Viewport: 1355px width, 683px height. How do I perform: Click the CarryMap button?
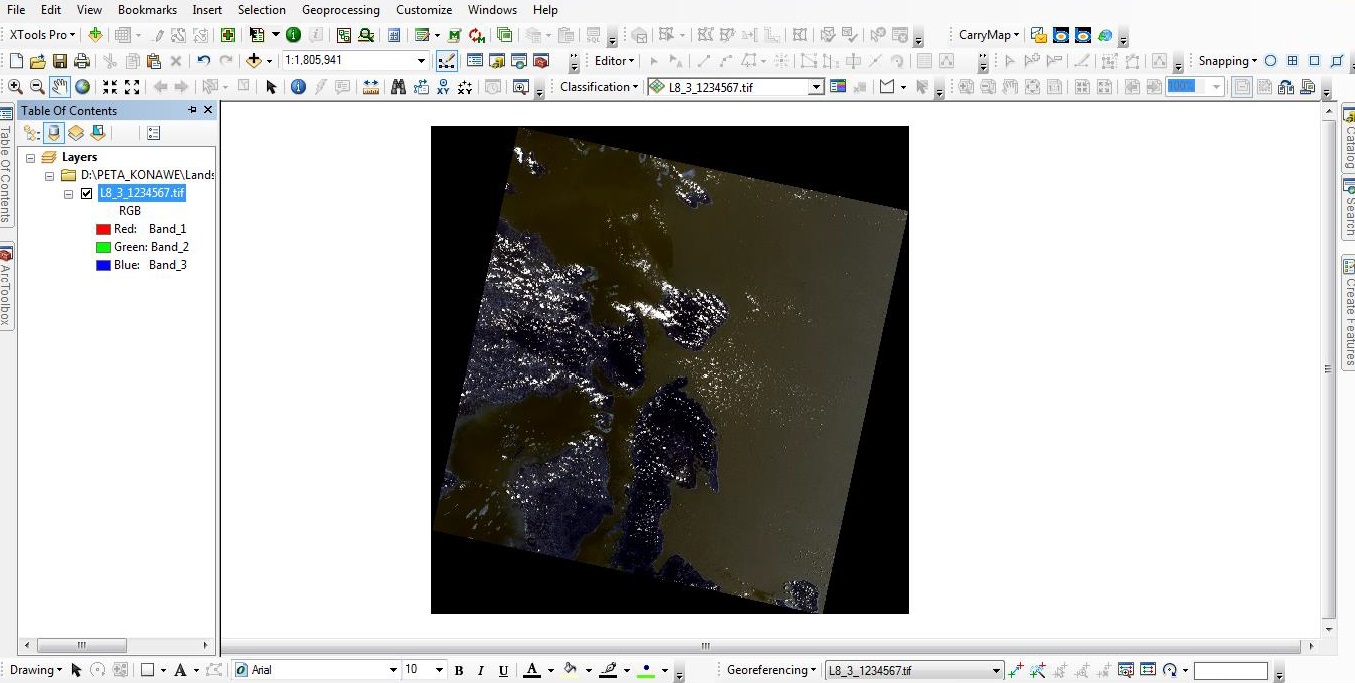click(x=985, y=34)
